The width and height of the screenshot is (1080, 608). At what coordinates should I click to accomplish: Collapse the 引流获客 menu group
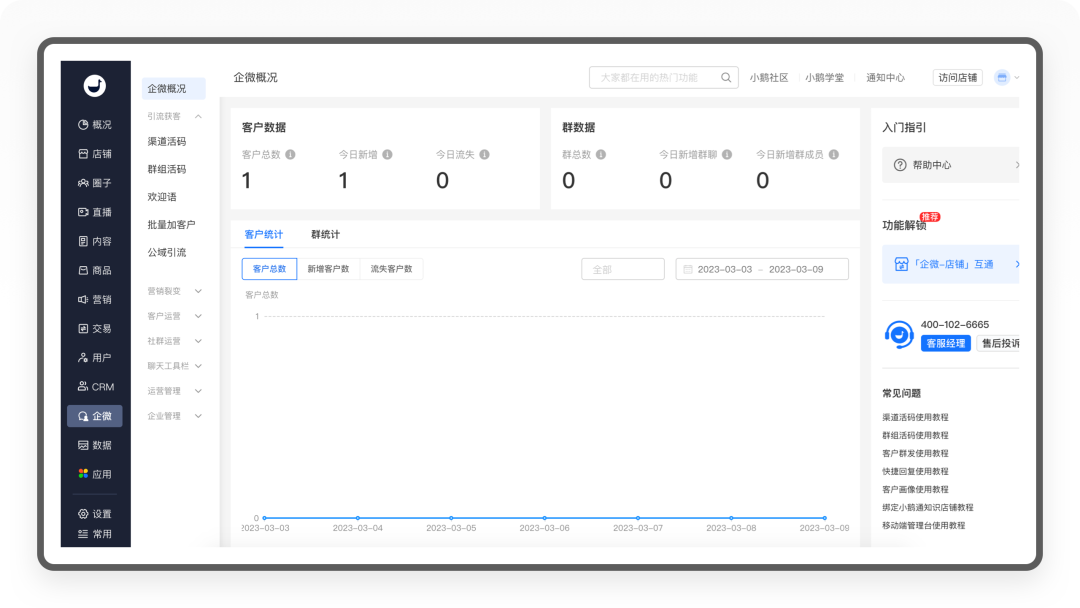(x=198, y=117)
